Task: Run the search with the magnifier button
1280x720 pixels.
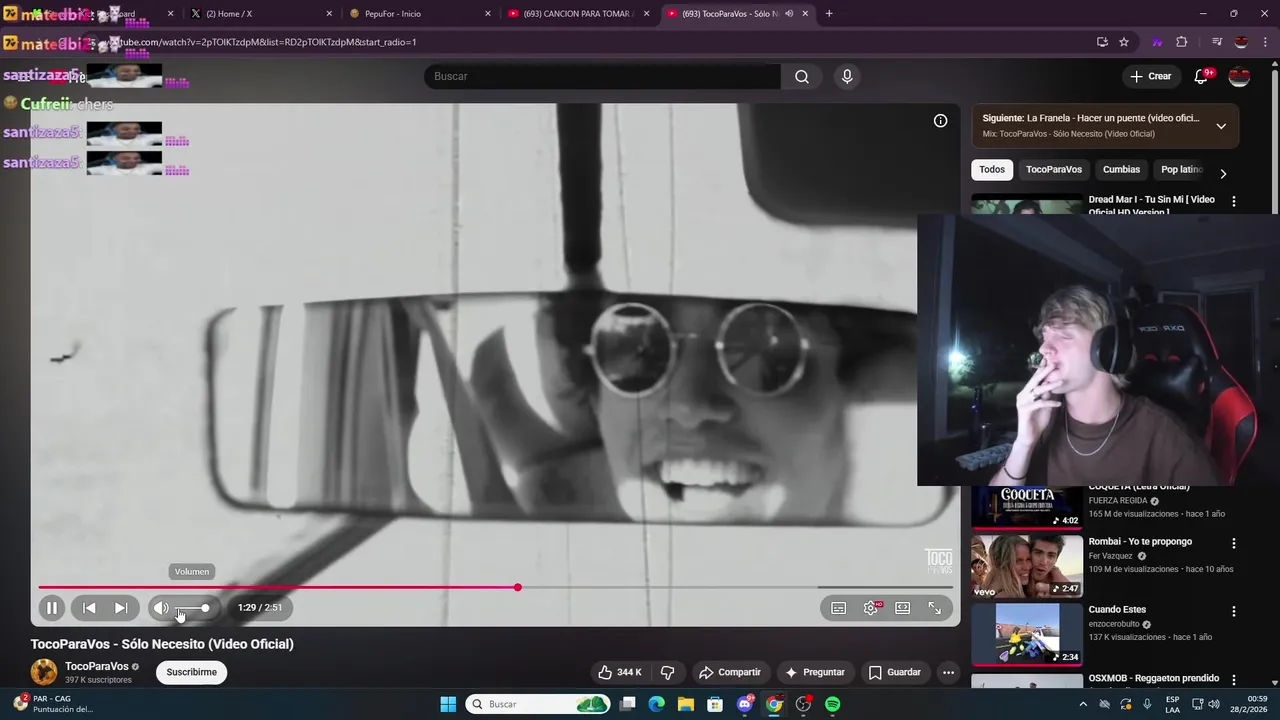Action: [x=802, y=76]
